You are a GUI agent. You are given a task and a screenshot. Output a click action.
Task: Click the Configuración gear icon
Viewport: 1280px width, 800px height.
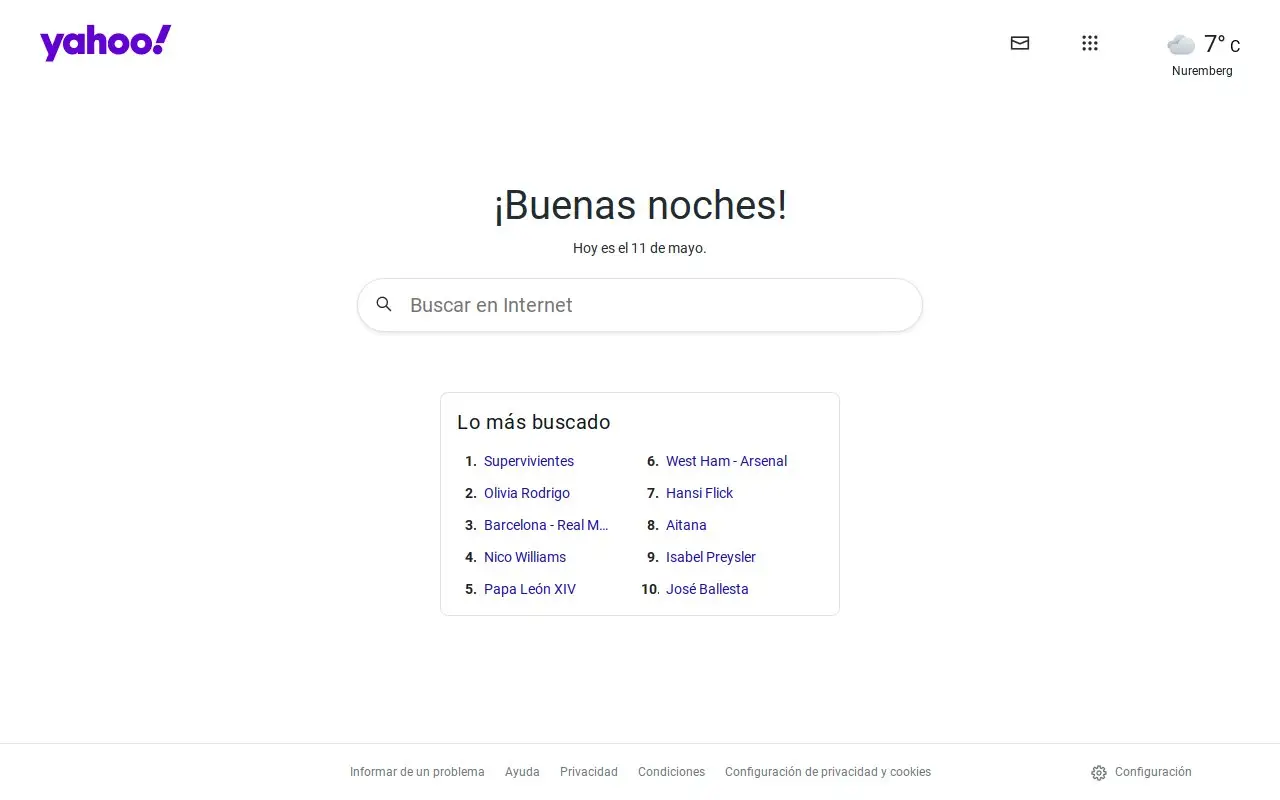click(1099, 772)
